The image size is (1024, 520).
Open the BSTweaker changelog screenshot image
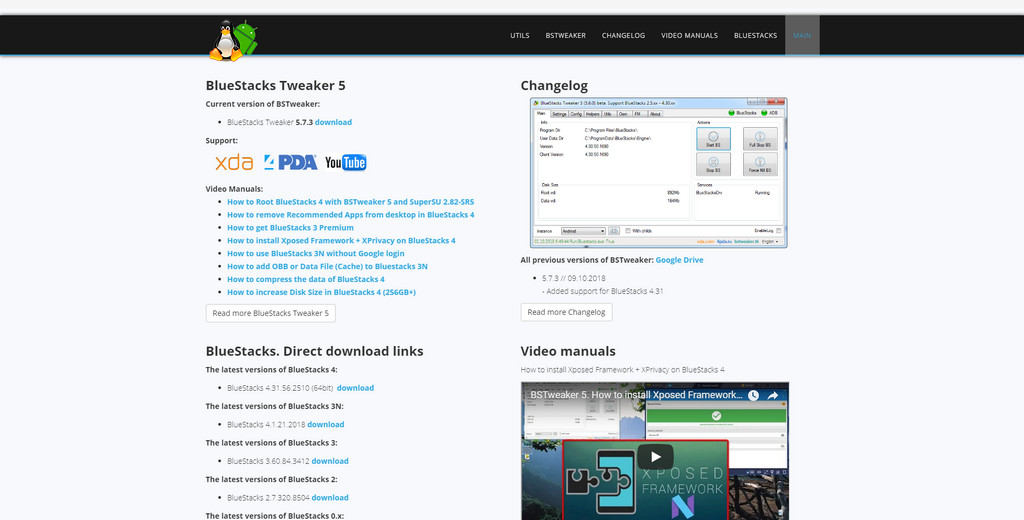coord(658,172)
